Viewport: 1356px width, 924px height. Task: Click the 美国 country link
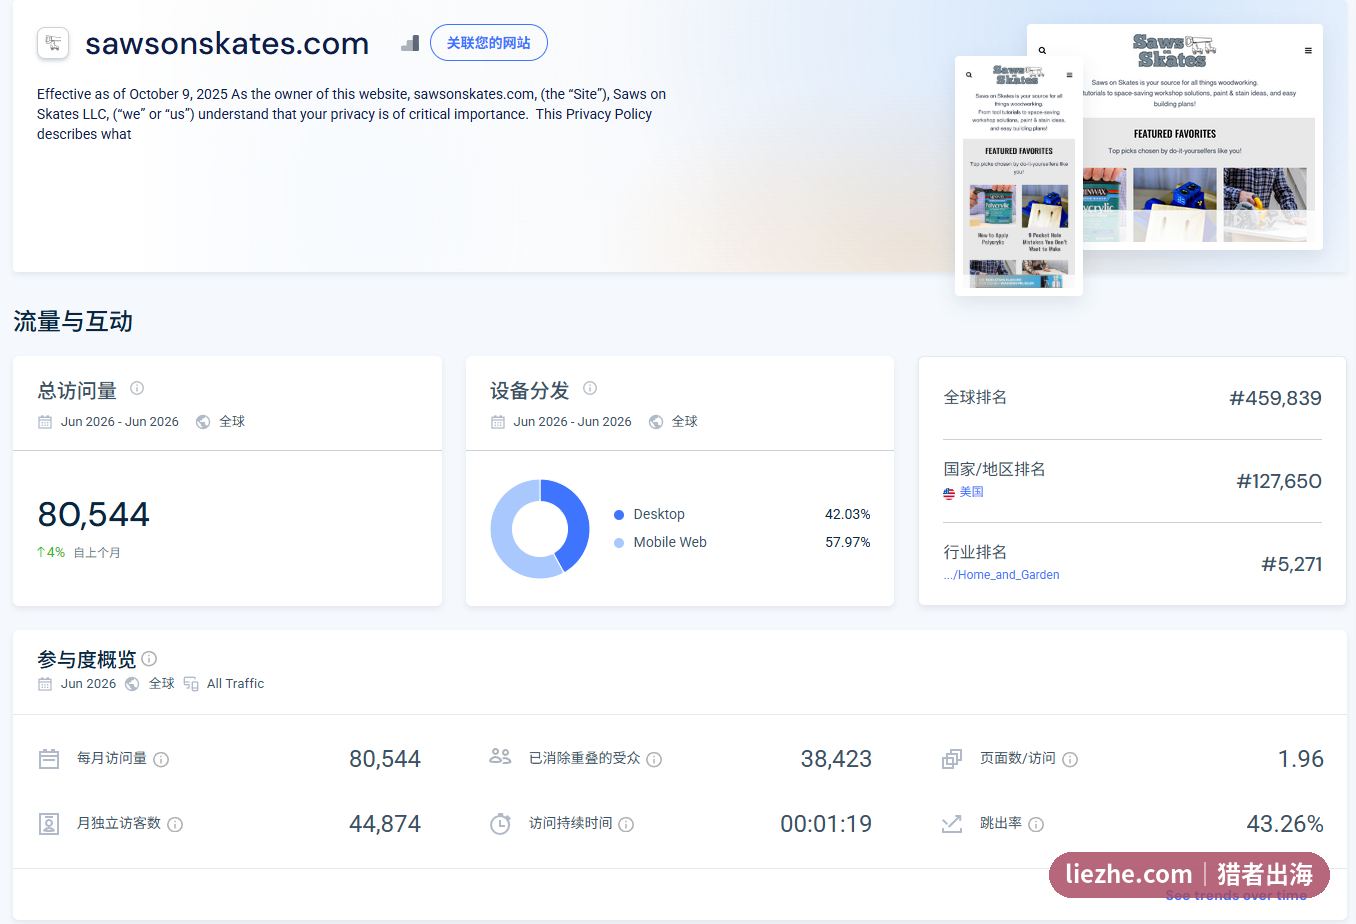coord(972,492)
